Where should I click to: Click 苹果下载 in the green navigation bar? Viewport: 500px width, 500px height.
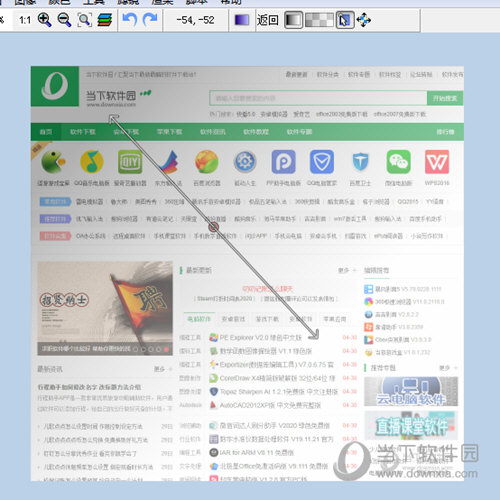(x=169, y=132)
